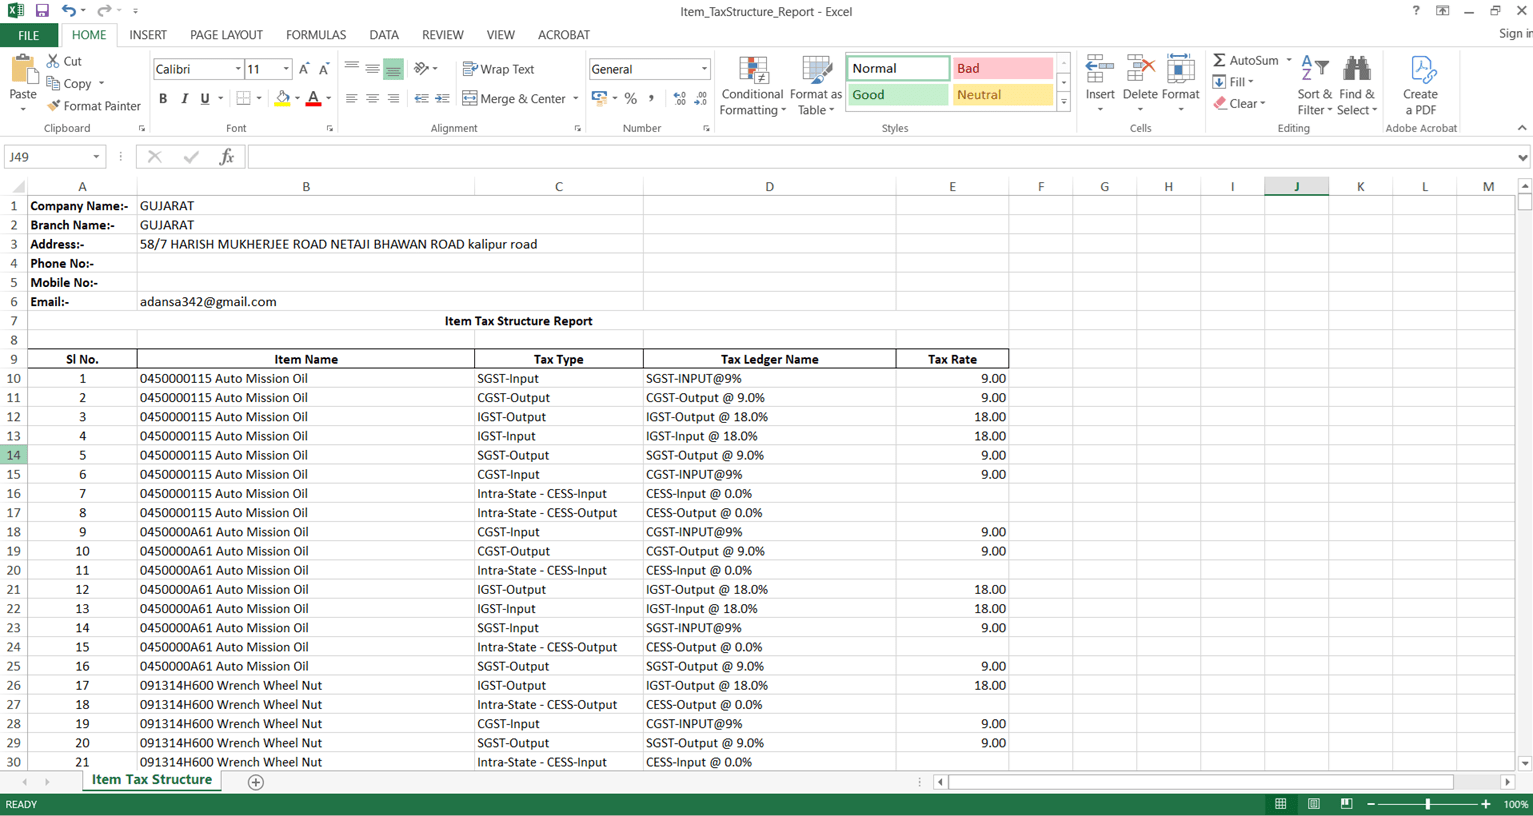Switch to Normal view in status bar
The width and height of the screenshot is (1533, 816).
click(1280, 804)
